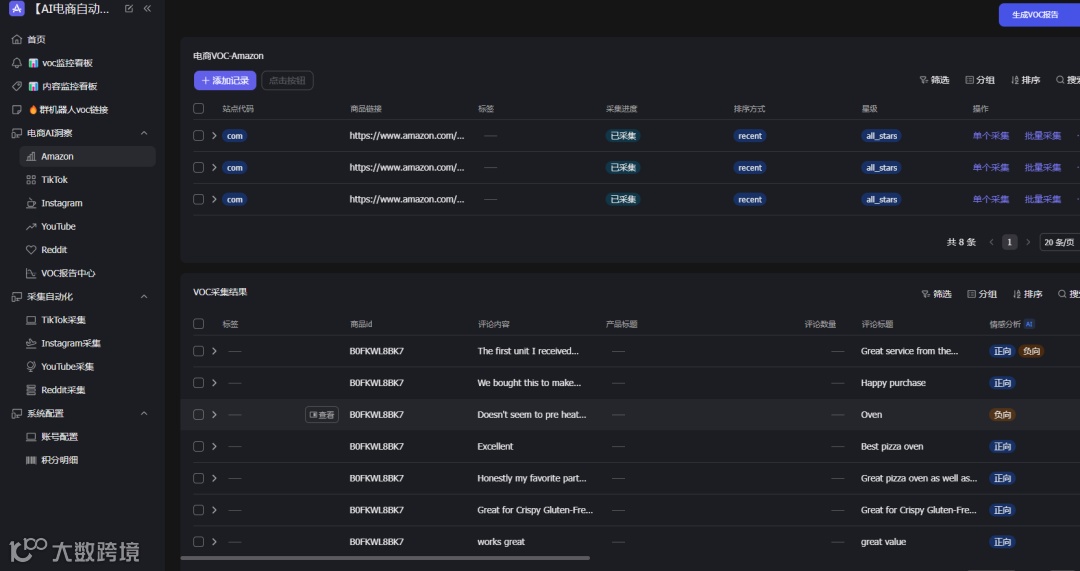Click the bar chart icon beside Amazon
Screen dimensions: 1080x571
[31, 156]
